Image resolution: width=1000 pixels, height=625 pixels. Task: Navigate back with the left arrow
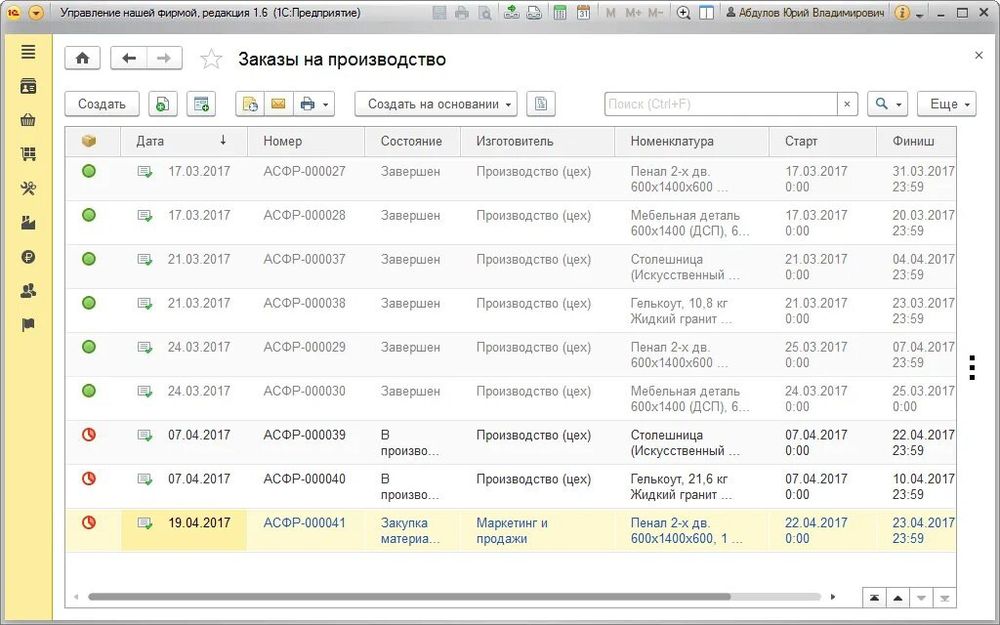click(x=129, y=58)
